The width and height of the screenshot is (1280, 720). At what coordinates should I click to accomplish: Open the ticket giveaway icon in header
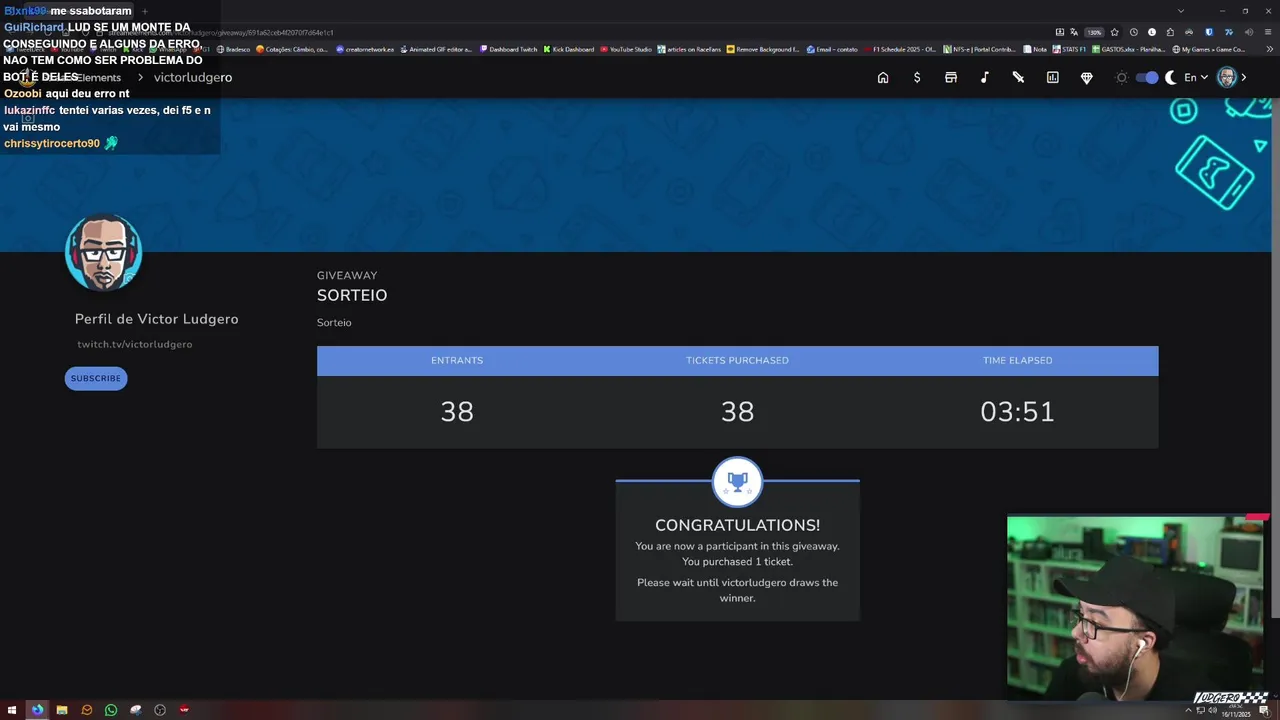tap(1018, 78)
